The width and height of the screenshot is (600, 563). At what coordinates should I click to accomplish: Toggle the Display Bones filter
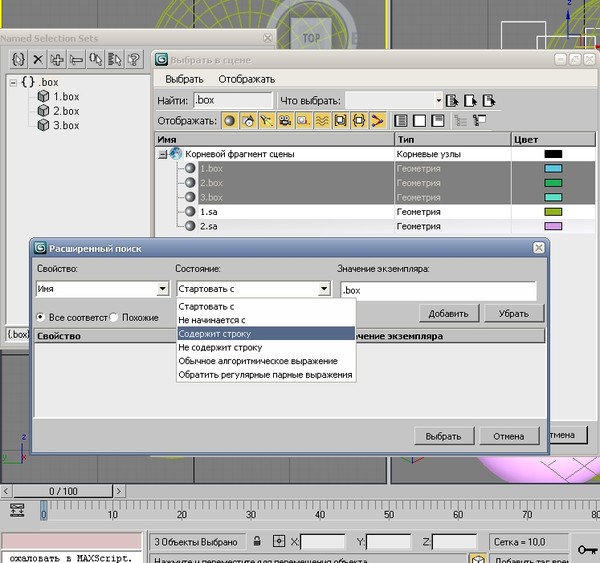377,121
